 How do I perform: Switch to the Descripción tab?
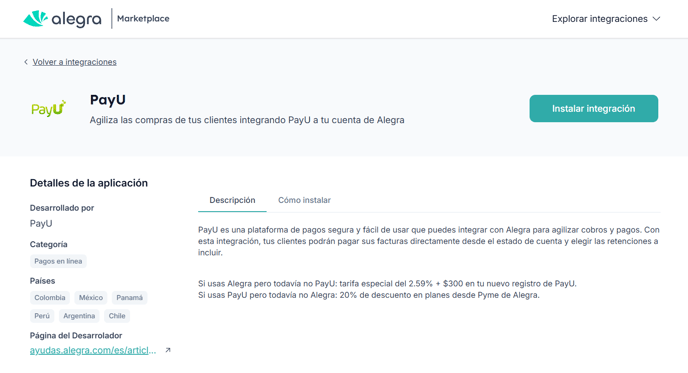click(232, 200)
